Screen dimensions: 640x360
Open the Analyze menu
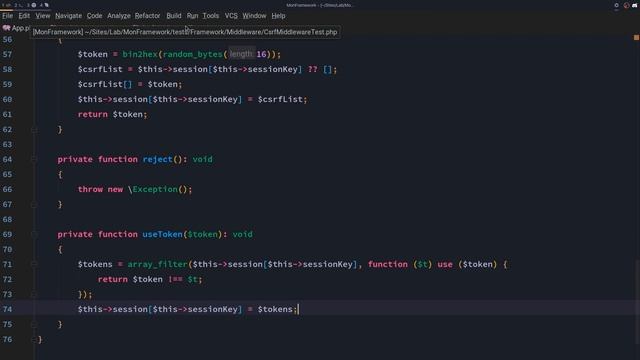[x=119, y=16]
